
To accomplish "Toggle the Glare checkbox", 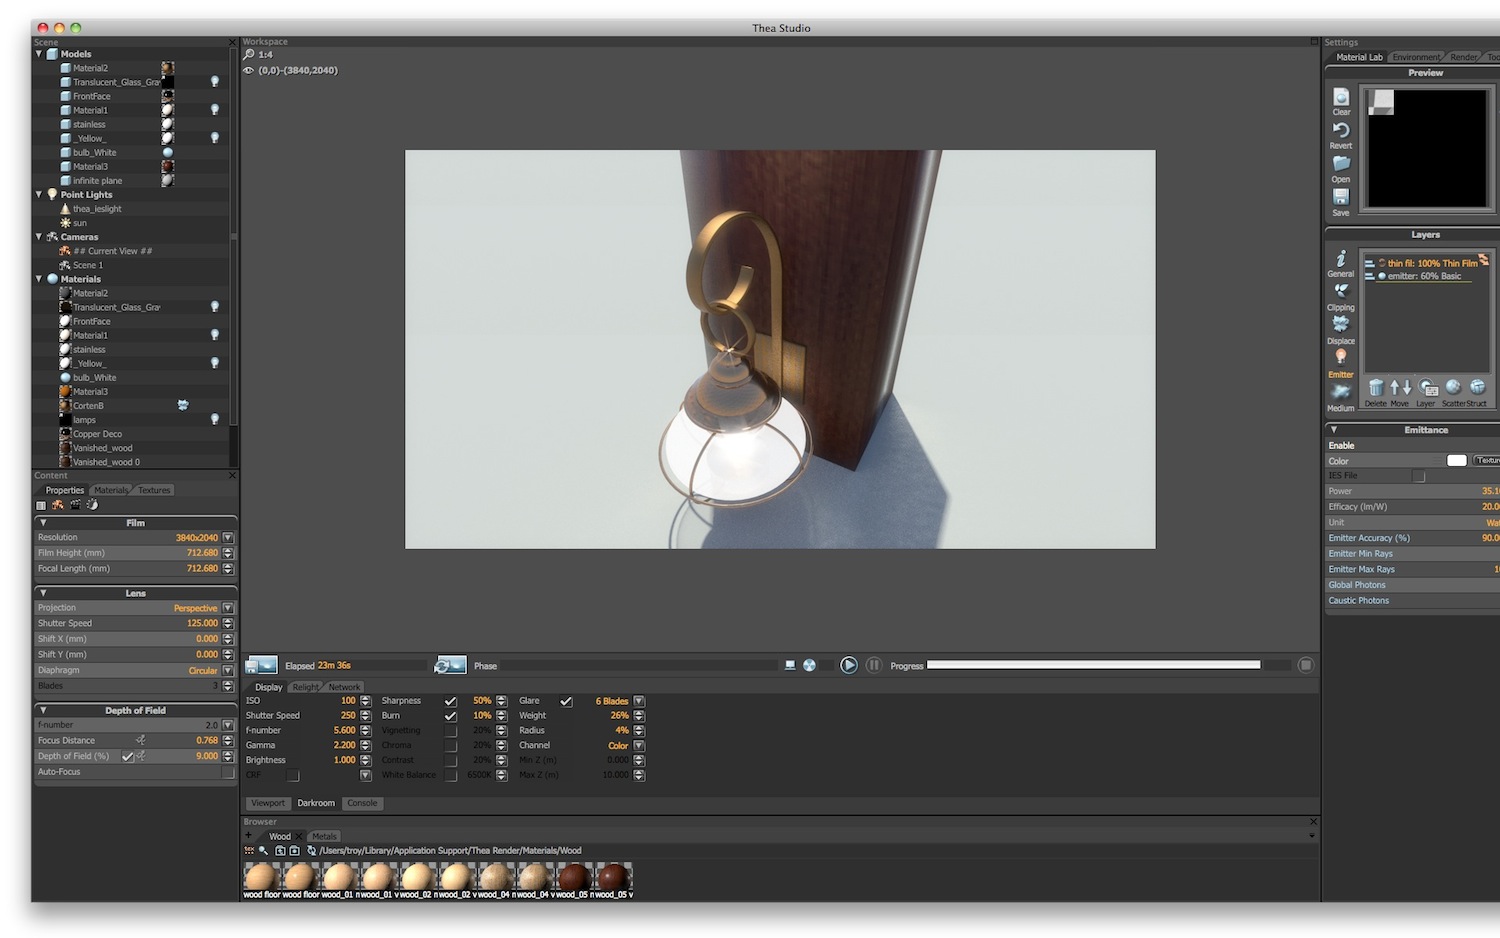I will 566,701.
